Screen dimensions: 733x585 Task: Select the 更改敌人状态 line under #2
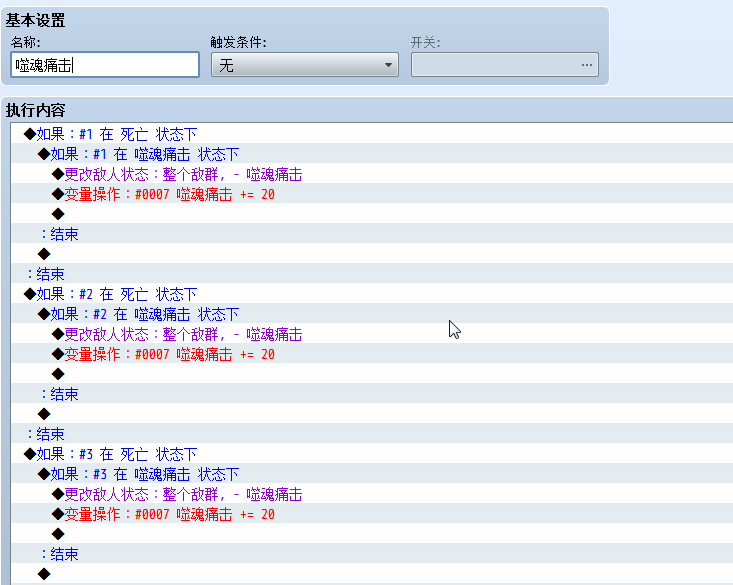tap(372, 334)
